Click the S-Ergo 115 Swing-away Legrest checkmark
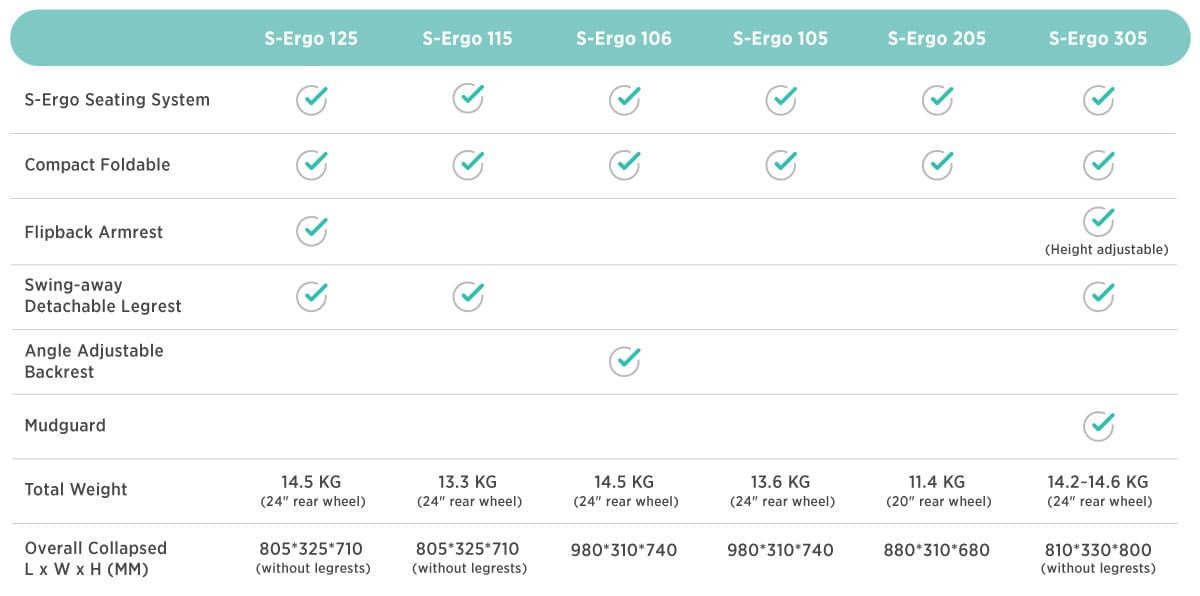The height and width of the screenshot is (596, 1200). [469, 296]
